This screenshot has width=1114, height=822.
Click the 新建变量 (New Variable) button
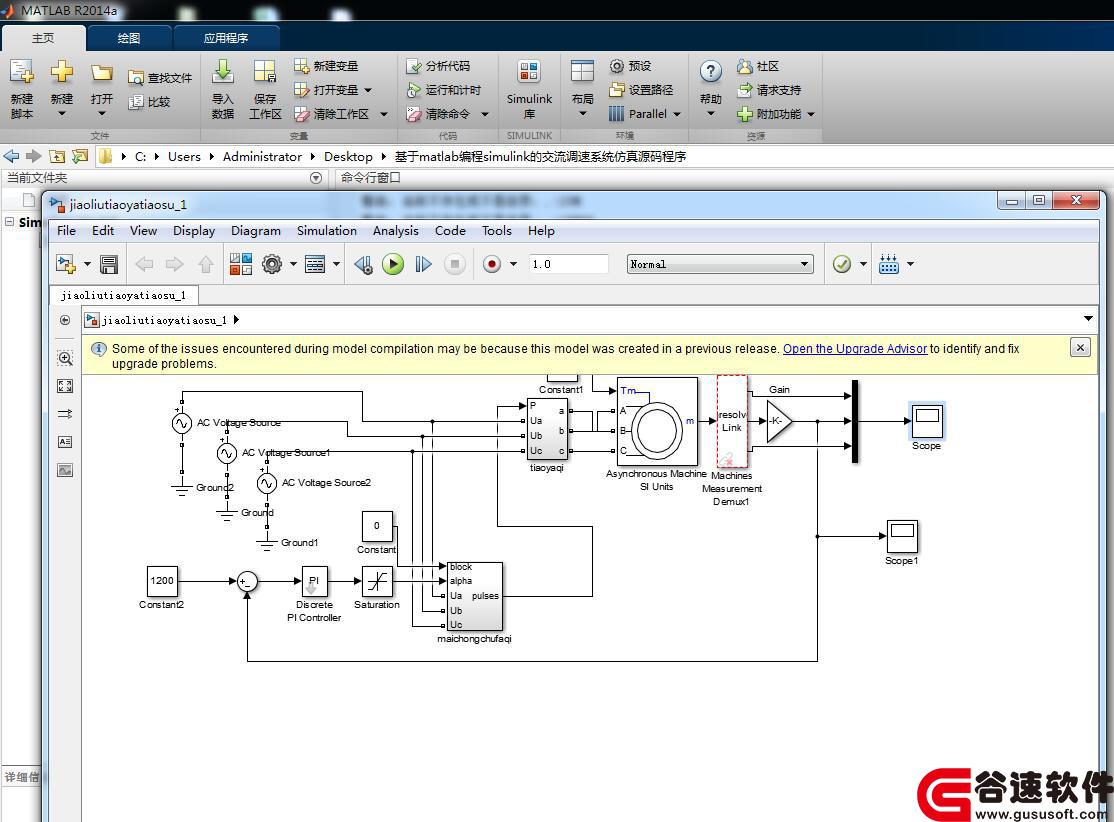coord(326,66)
